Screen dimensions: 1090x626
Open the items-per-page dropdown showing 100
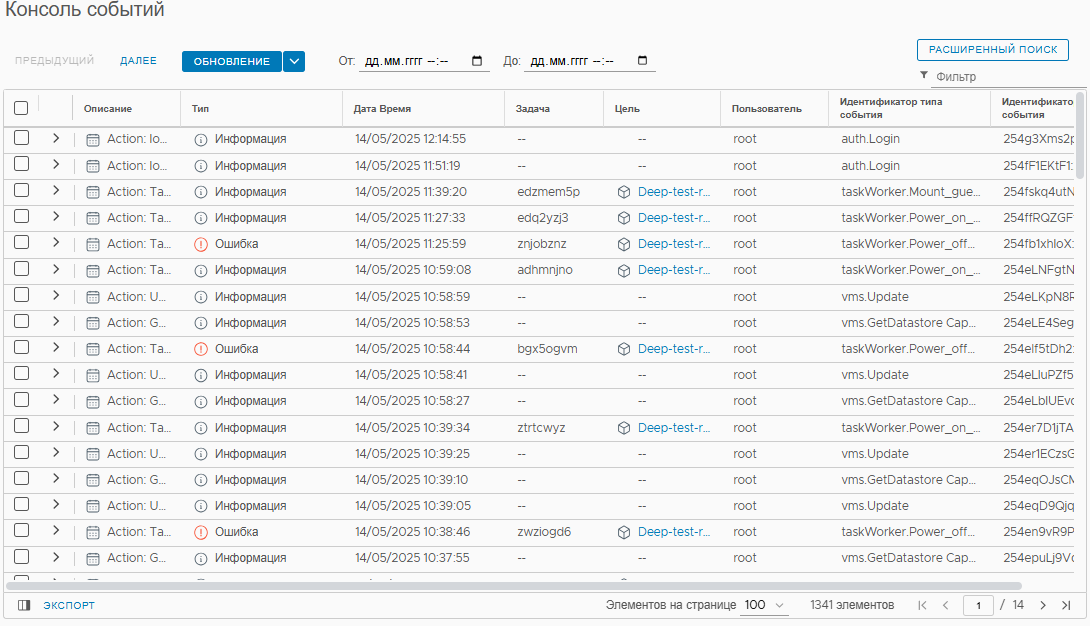point(765,605)
